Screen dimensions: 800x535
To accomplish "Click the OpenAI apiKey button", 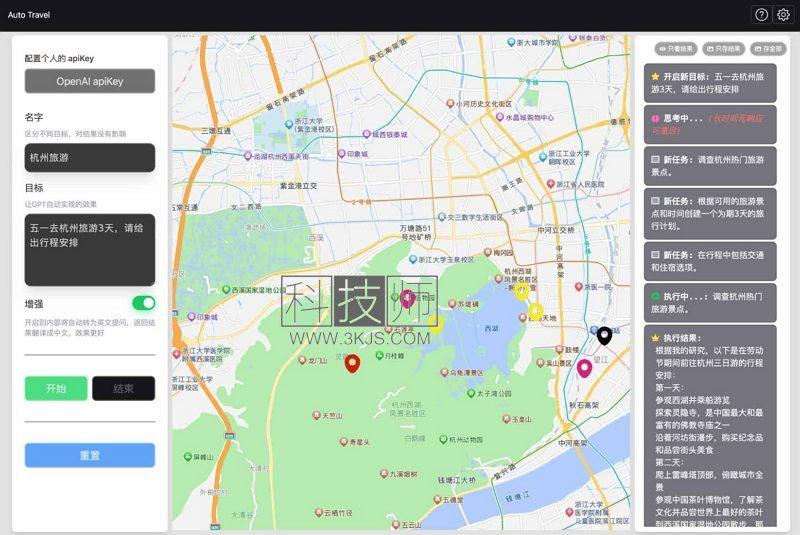I will [x=90, y=81].
